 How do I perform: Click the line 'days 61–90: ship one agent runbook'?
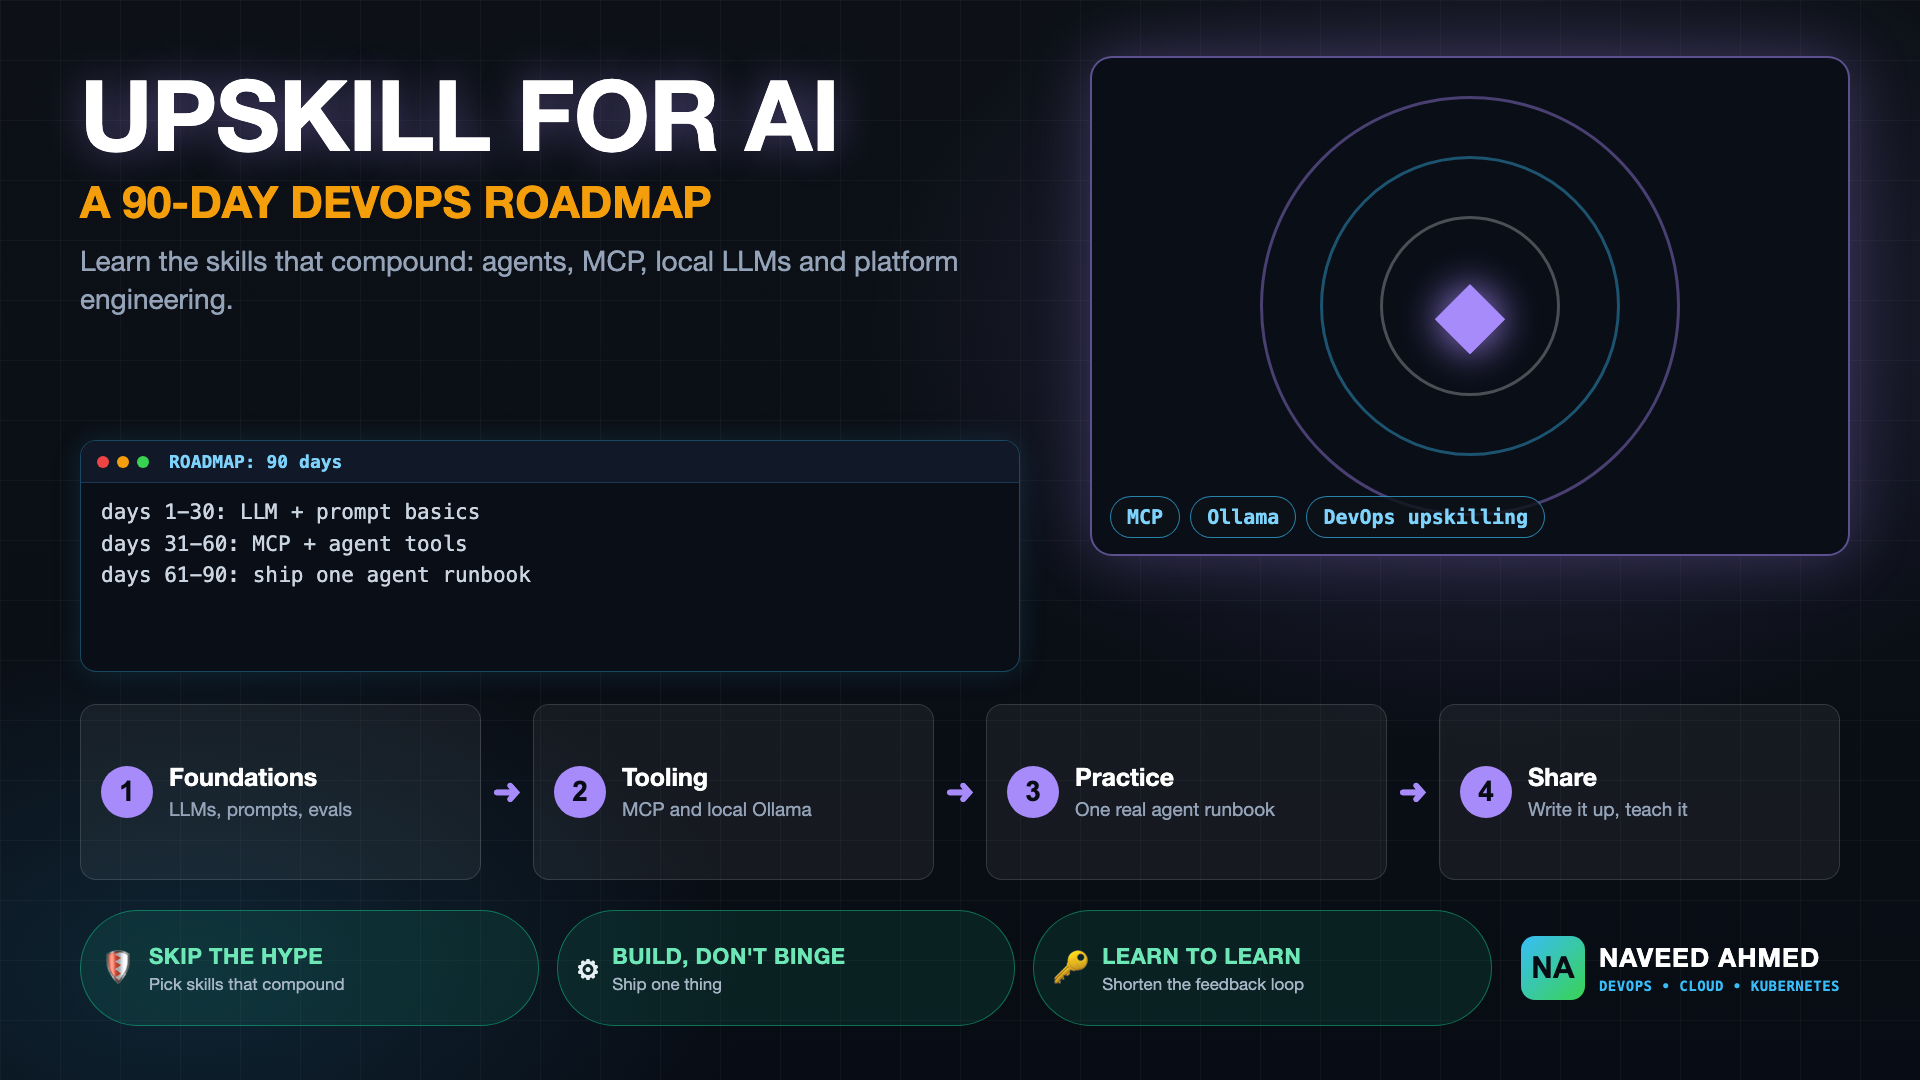coord(316,575)
